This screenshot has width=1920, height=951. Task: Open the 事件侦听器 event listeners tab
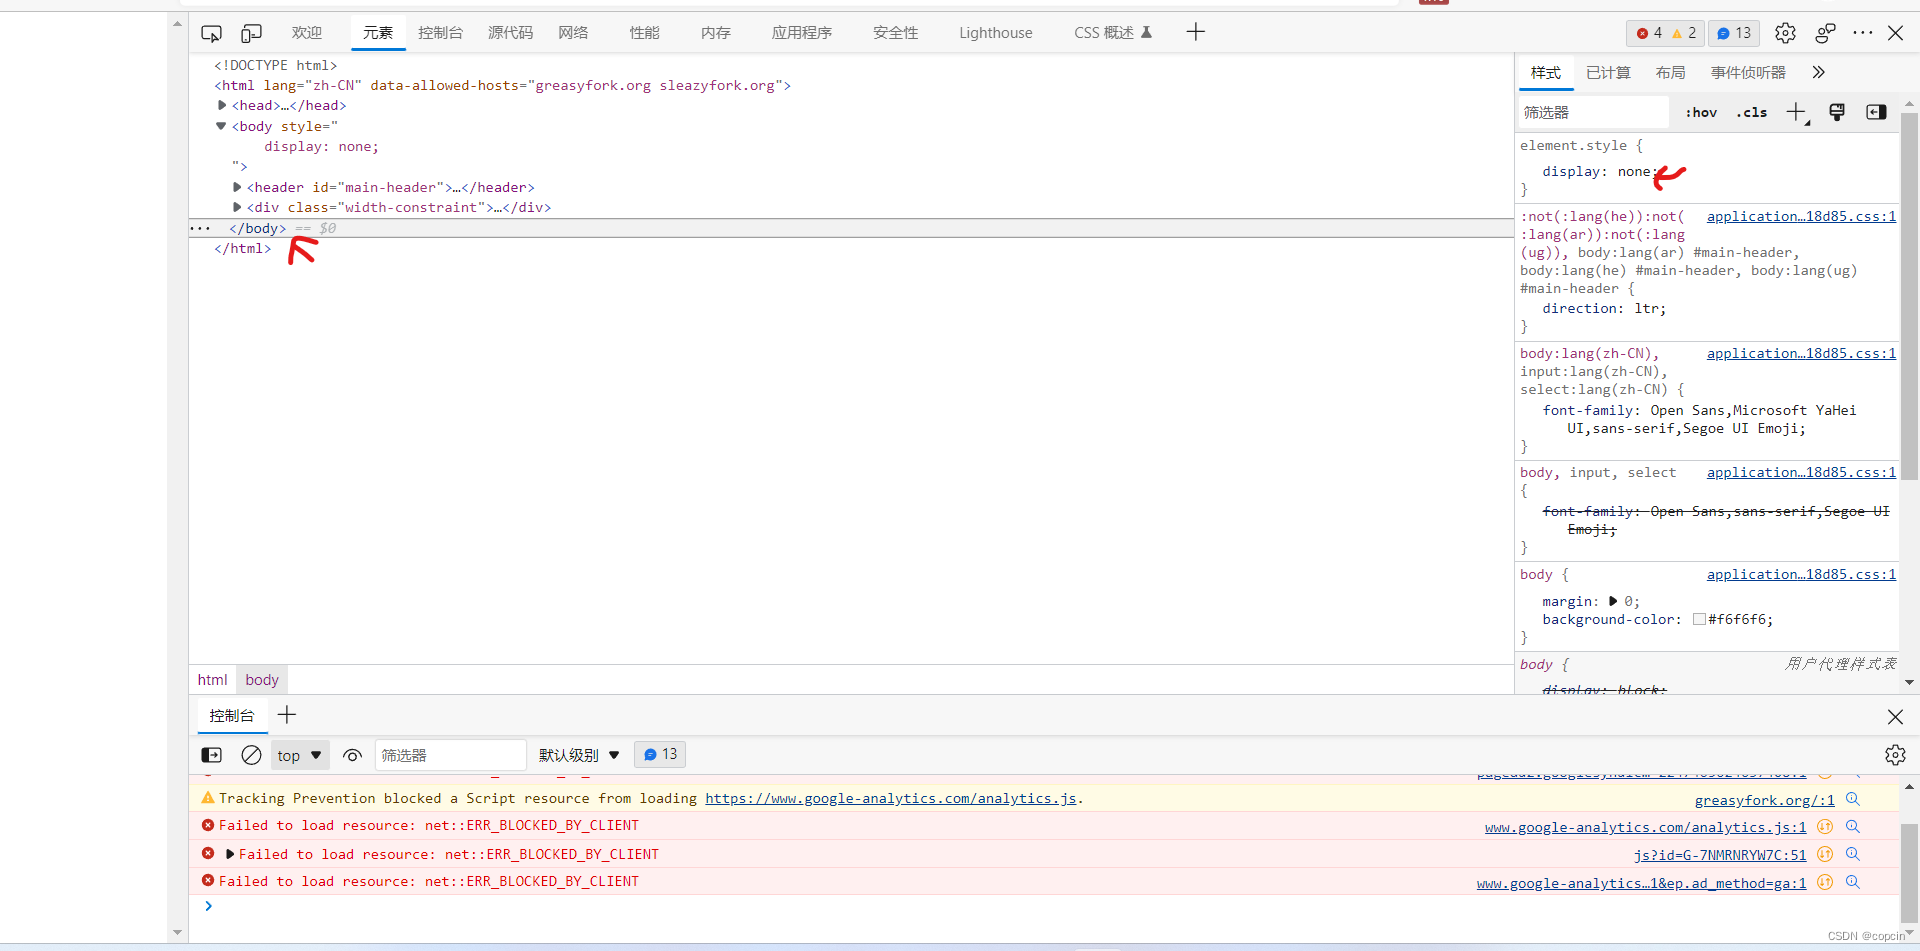point(1748,73)
